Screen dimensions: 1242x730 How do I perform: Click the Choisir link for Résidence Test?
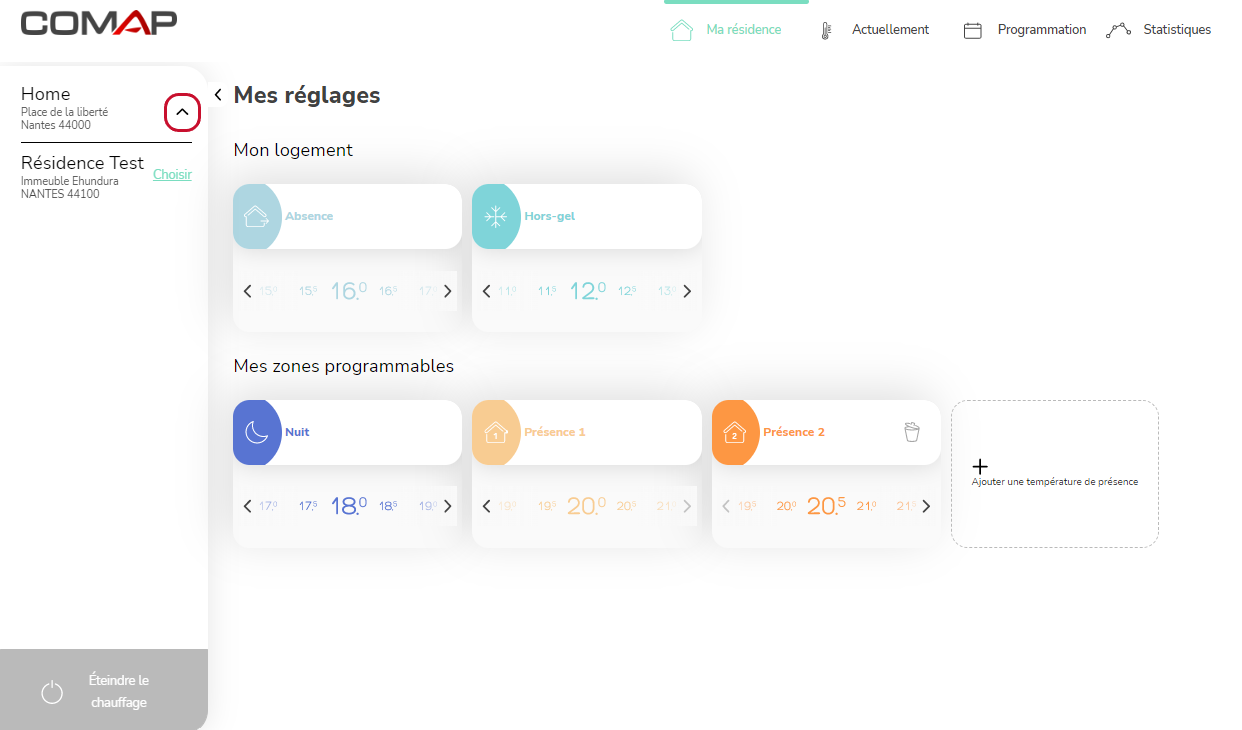[x=172, y=175]
